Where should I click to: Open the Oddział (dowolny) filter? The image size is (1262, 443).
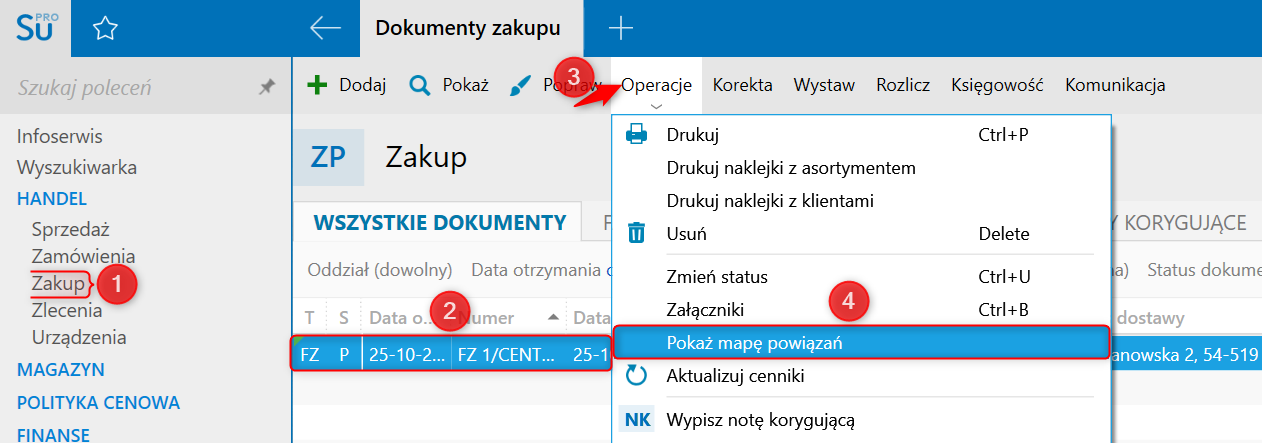pyautogui.click(x=380, y=270)
